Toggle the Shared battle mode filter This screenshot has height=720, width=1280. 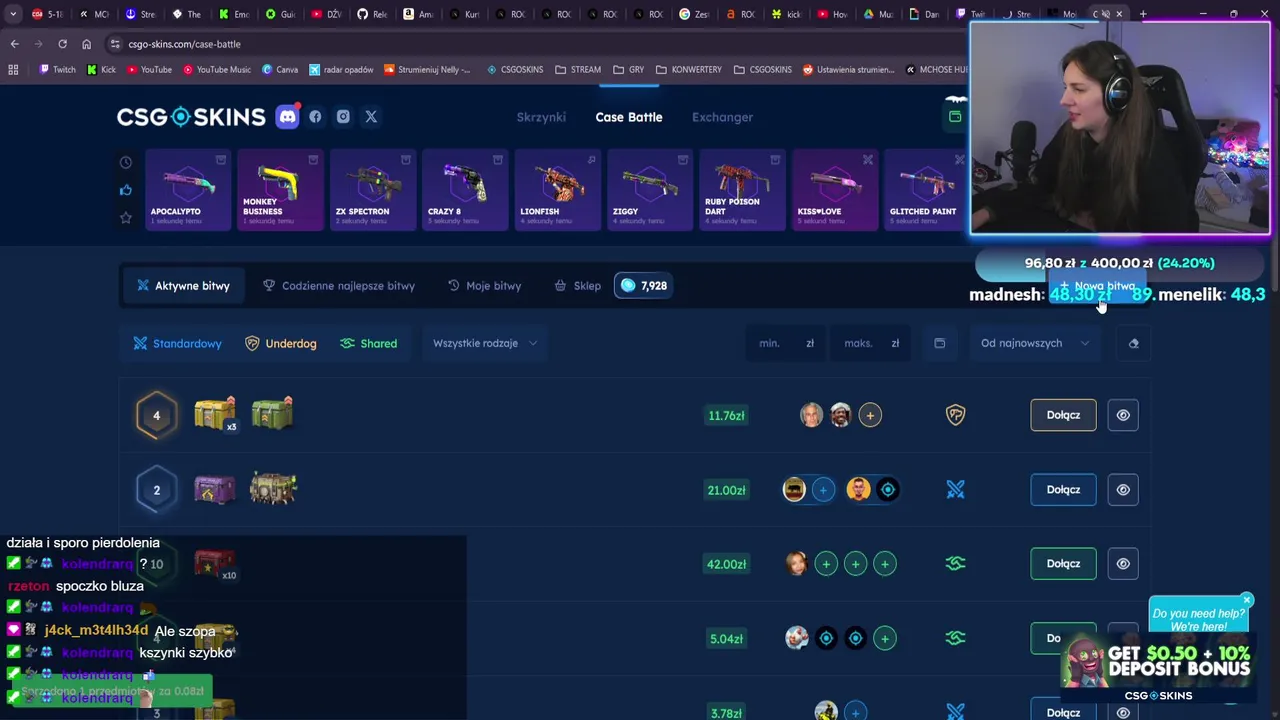click(368, 343)
